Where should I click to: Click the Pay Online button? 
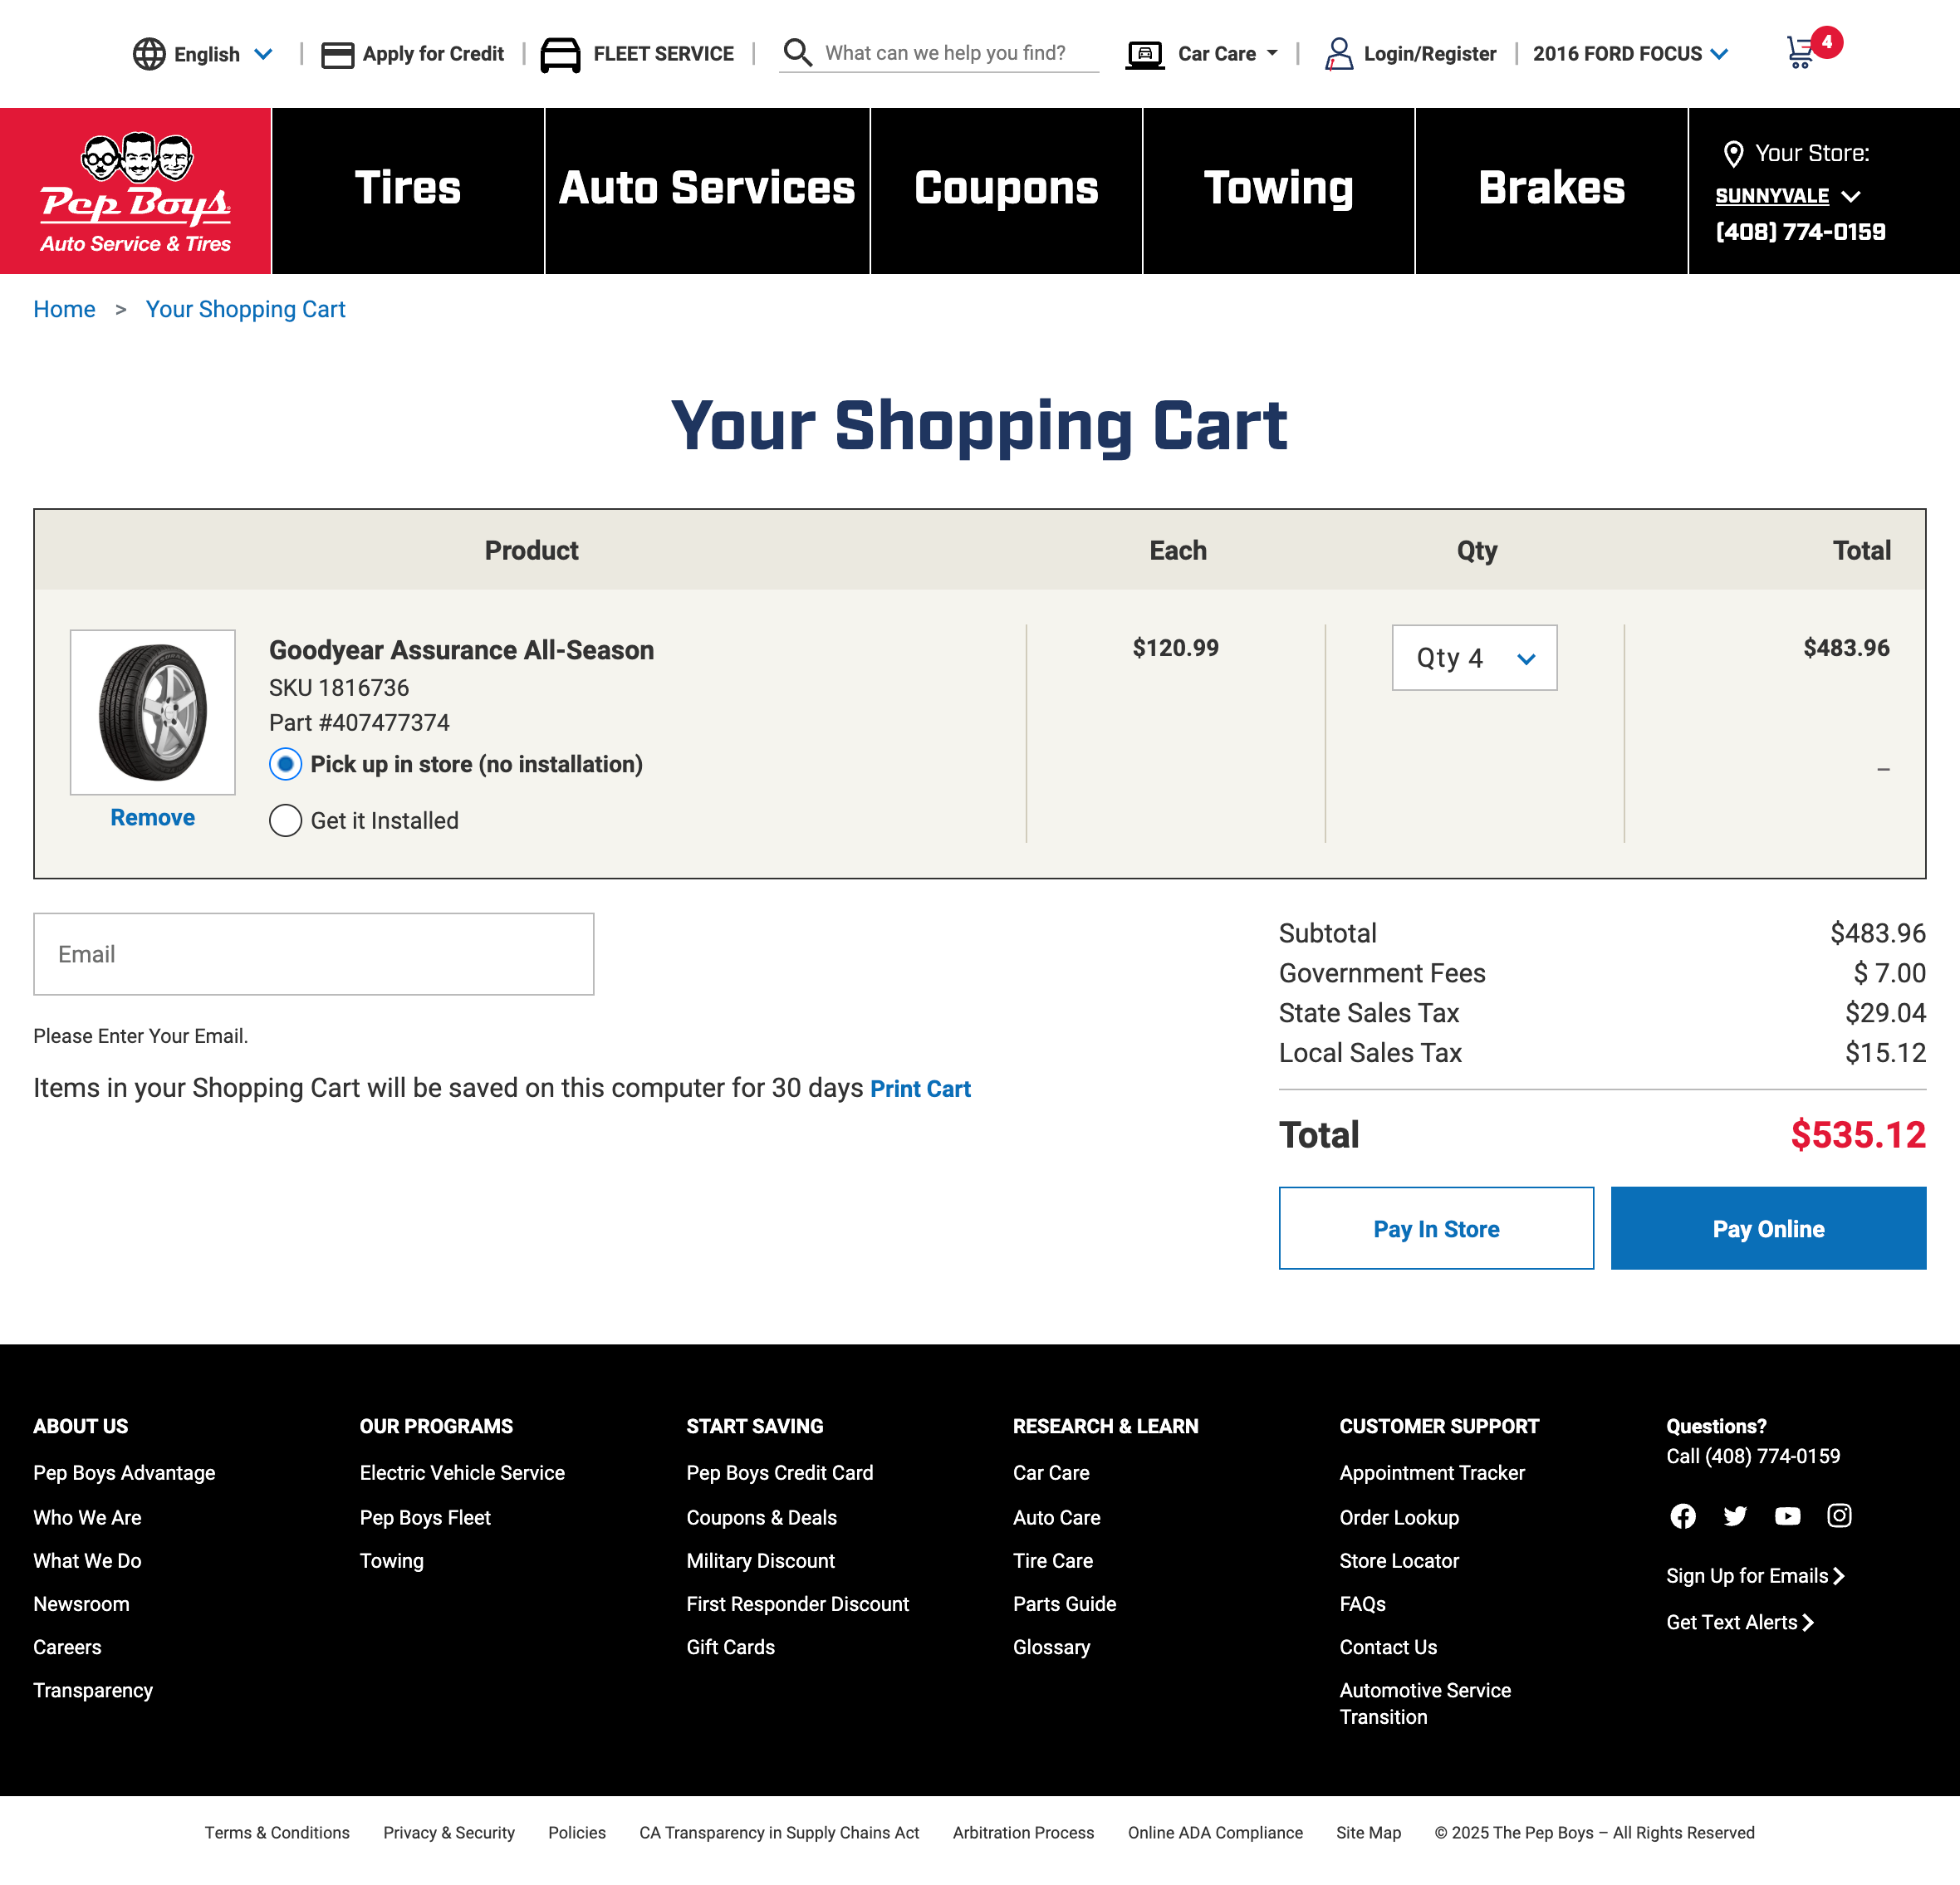[x=1768, y=1228]
